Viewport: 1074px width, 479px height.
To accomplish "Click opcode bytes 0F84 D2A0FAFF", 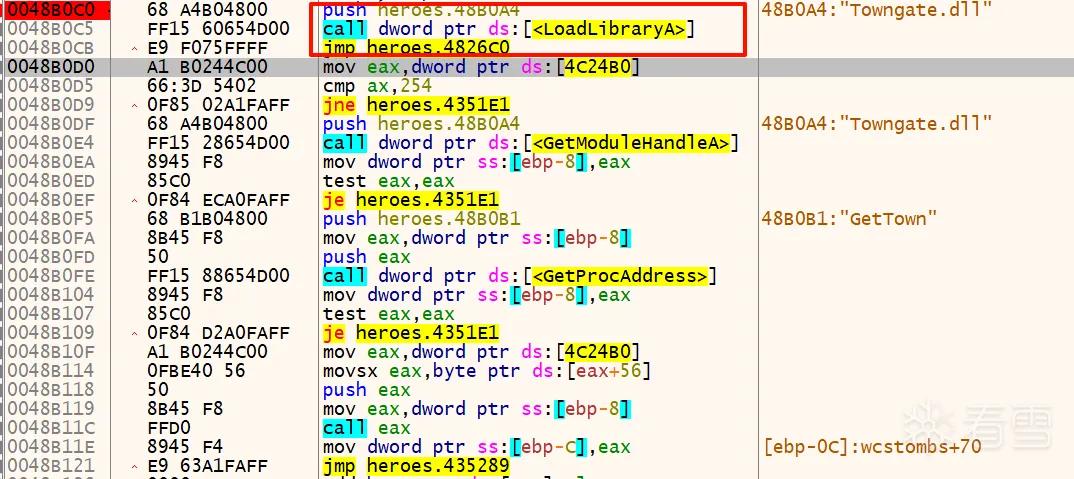I will (218, 333).
